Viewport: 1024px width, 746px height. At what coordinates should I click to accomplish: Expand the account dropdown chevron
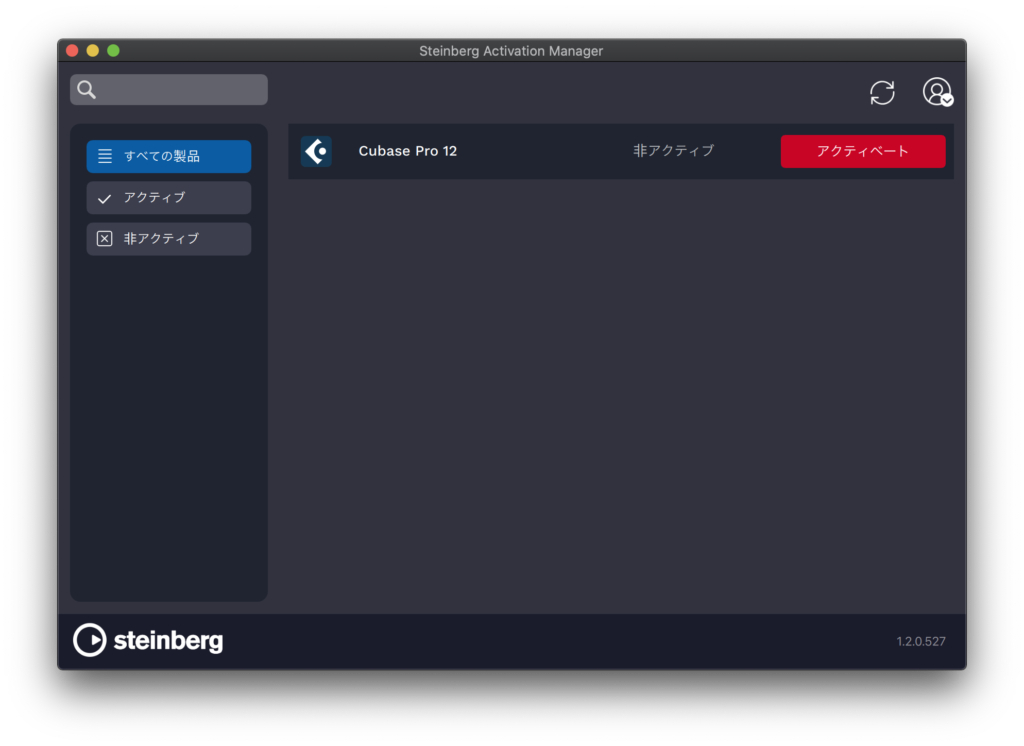[x=946, y=101]
